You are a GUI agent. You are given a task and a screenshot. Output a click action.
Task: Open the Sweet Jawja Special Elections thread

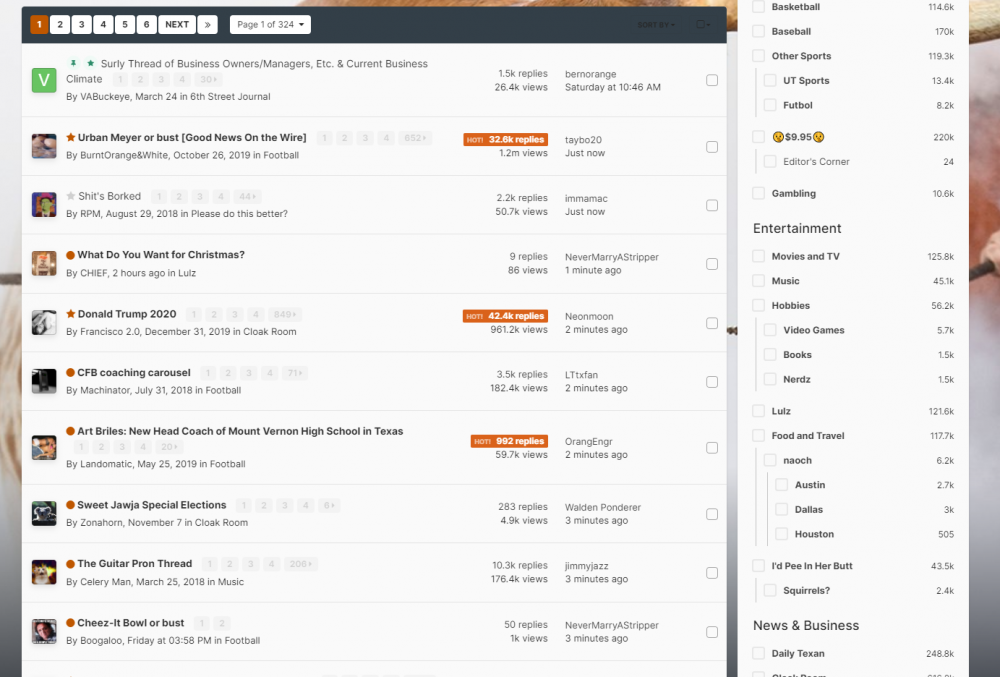point(152,505)
